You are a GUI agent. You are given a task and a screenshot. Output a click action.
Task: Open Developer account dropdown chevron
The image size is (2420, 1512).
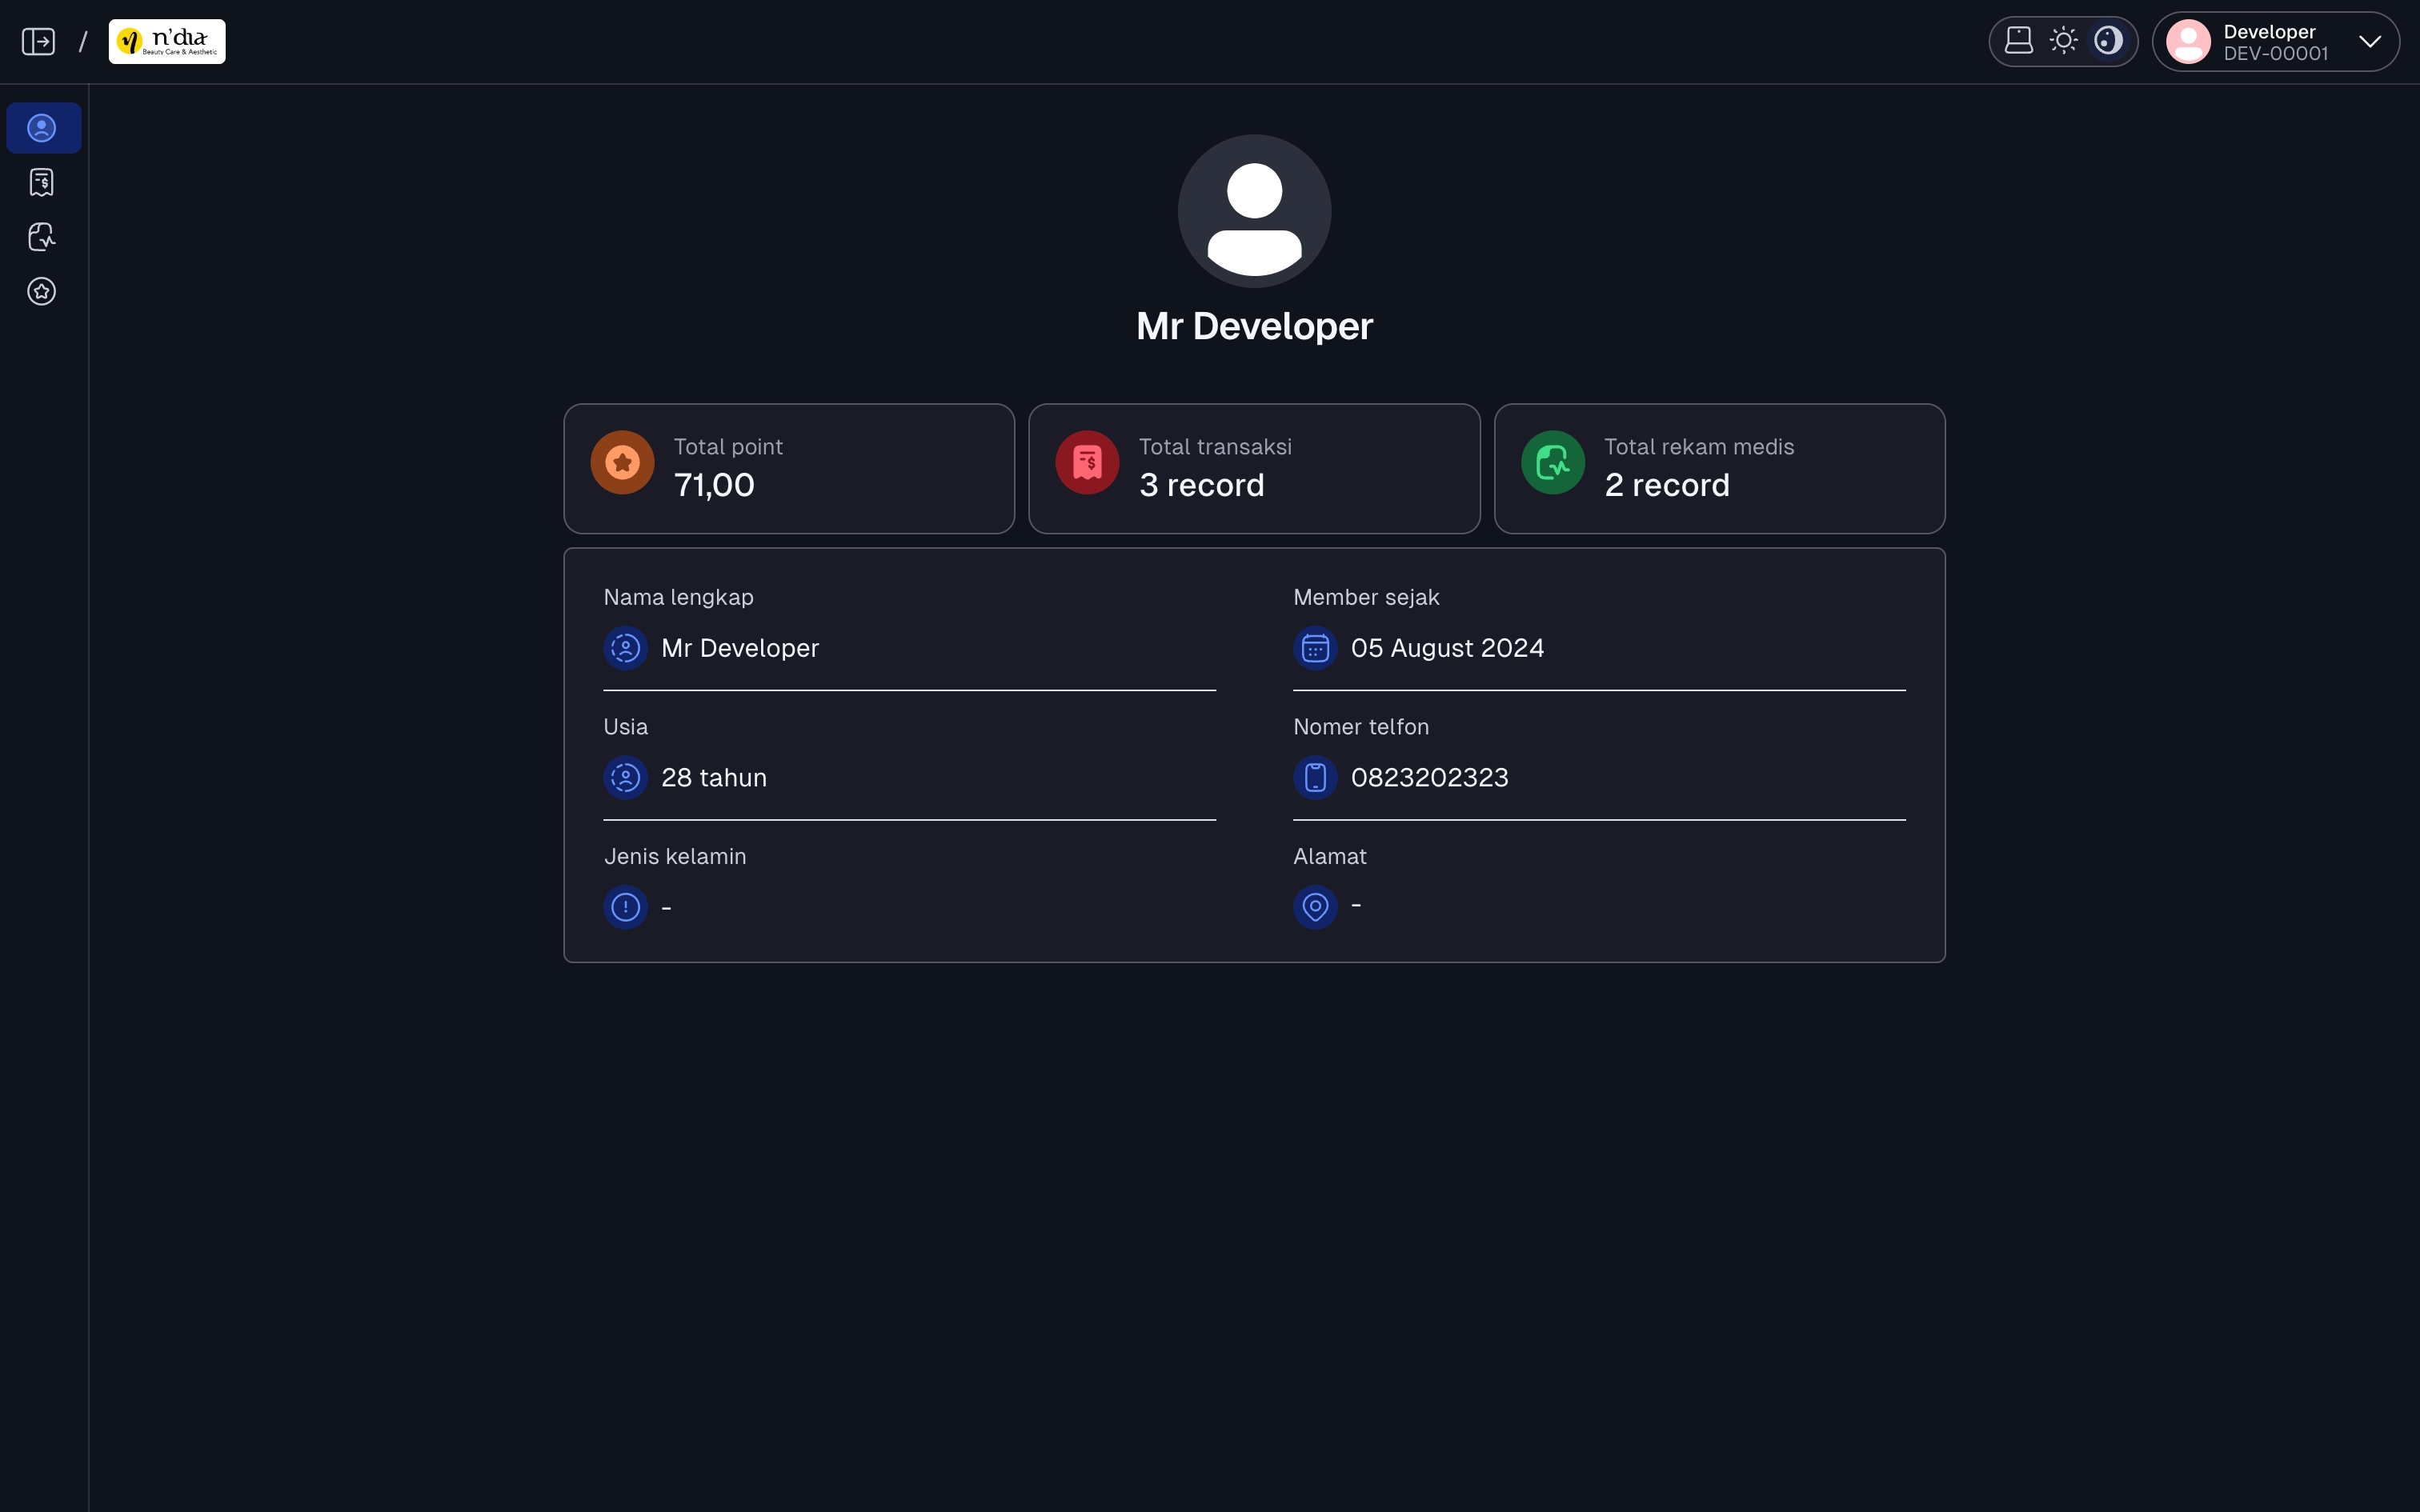click(2370, 42)
